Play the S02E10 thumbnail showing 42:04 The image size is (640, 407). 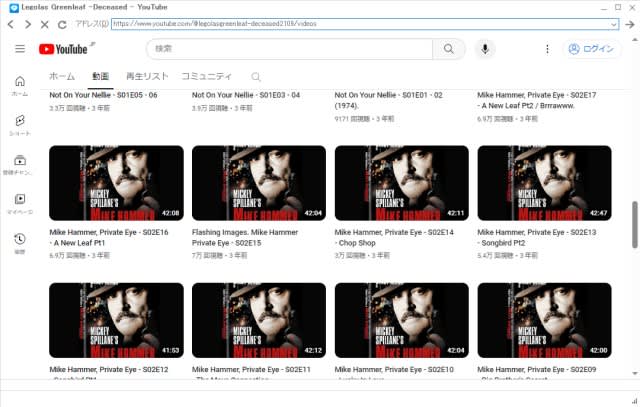pos(402,320)
